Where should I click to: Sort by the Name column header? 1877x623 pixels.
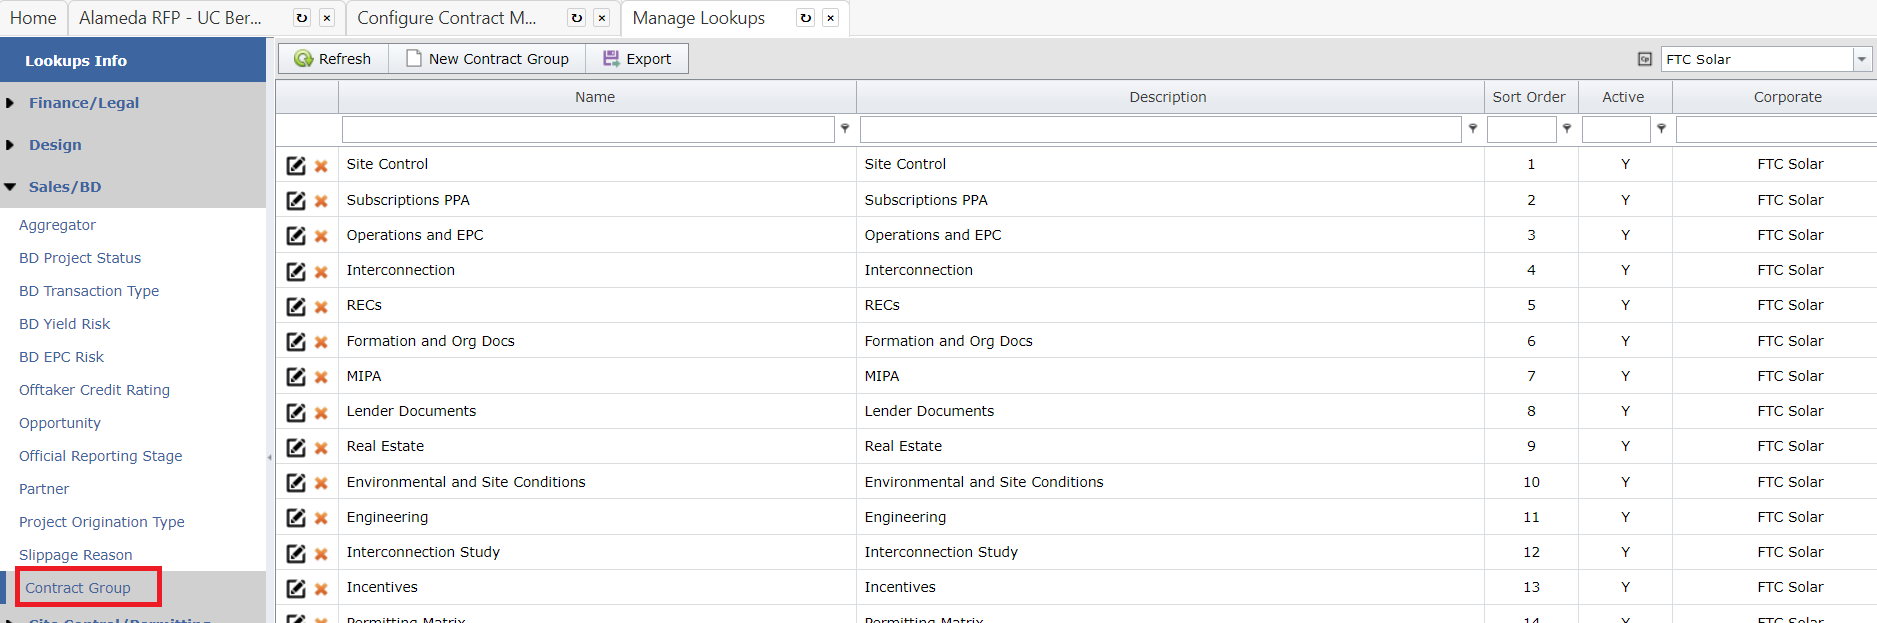pyautogui.click(x=595, y=97)
